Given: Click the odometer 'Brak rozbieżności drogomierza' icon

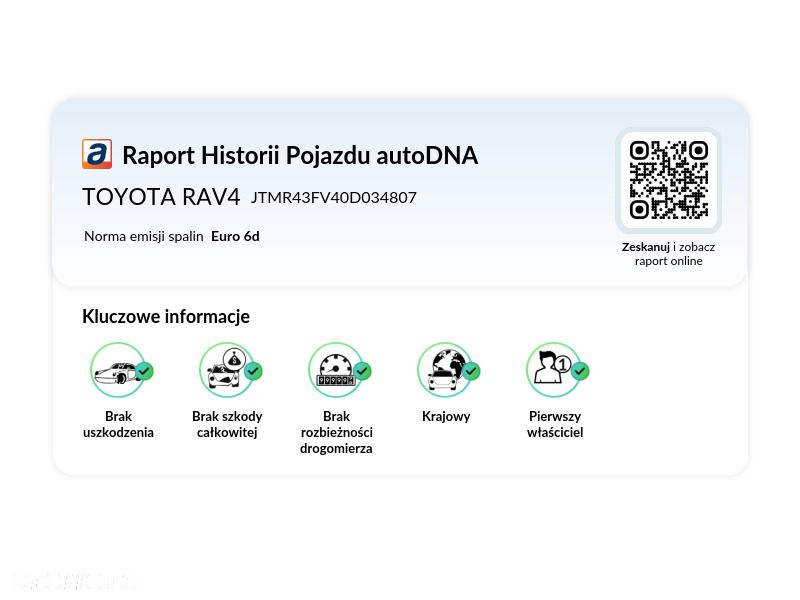Looking at the screenshot, I should [x=339, y=370].
